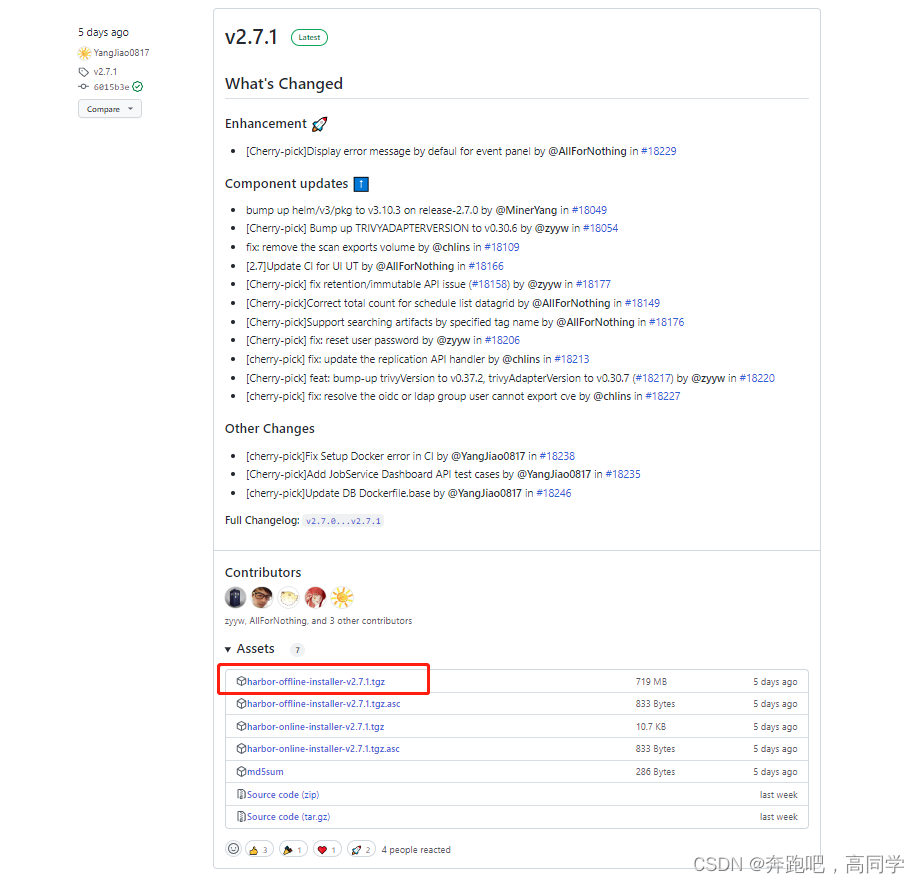The height and width of the screenshot is (883, 919).
Task: Click fourth contributor red-haired avatar
Action: click(315, 598)
